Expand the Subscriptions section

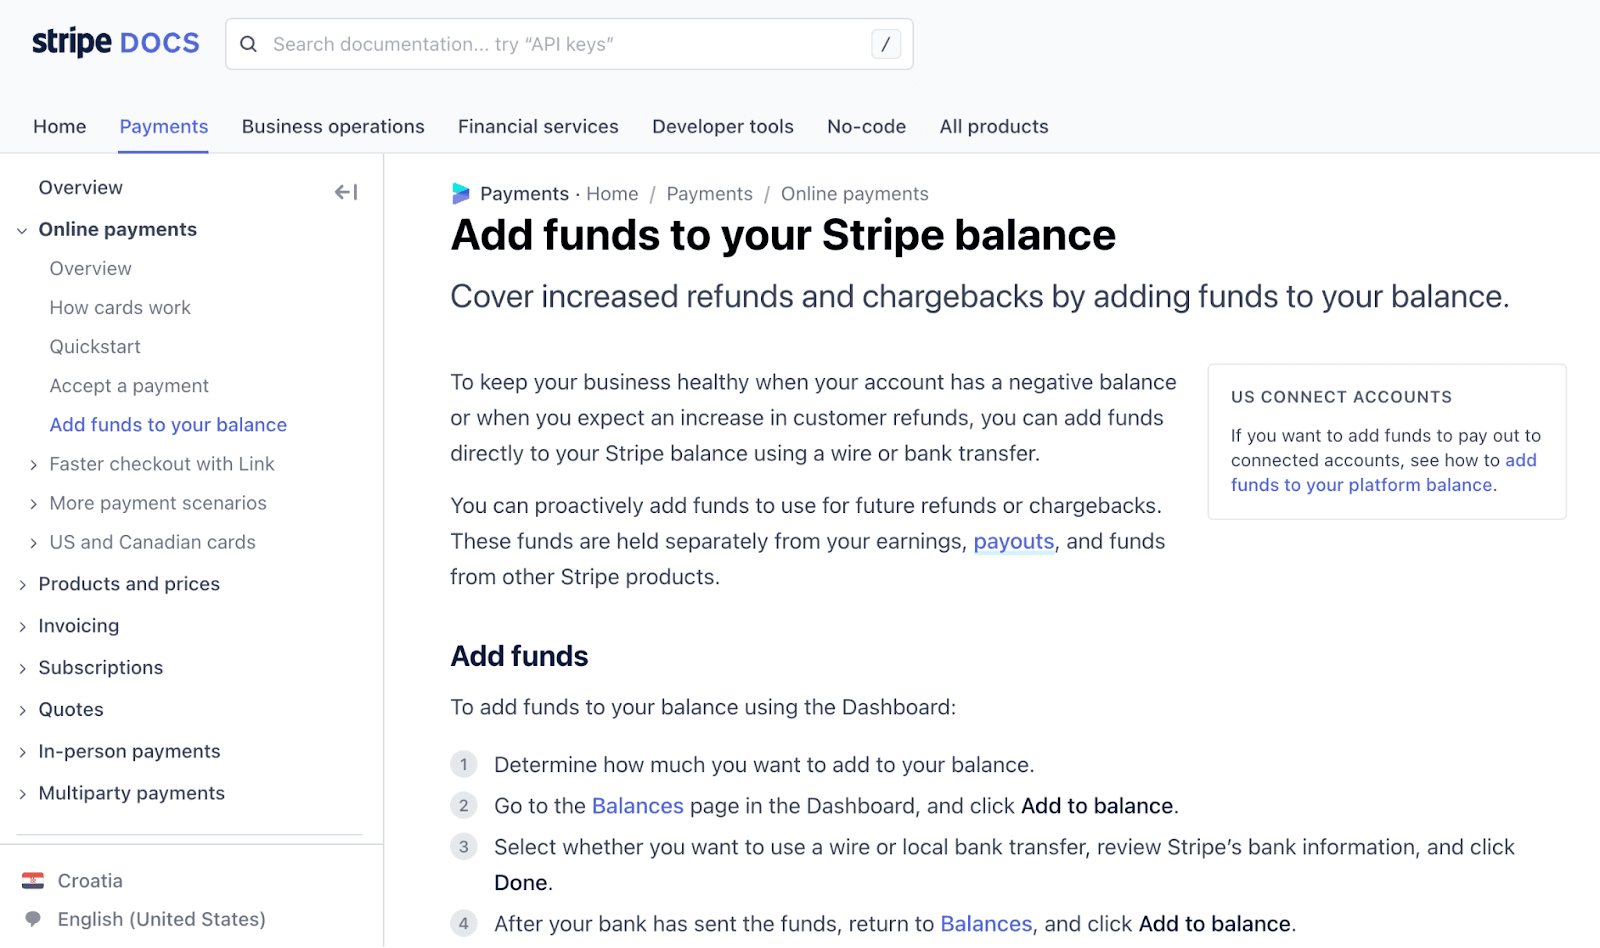[x=23, y=667]
